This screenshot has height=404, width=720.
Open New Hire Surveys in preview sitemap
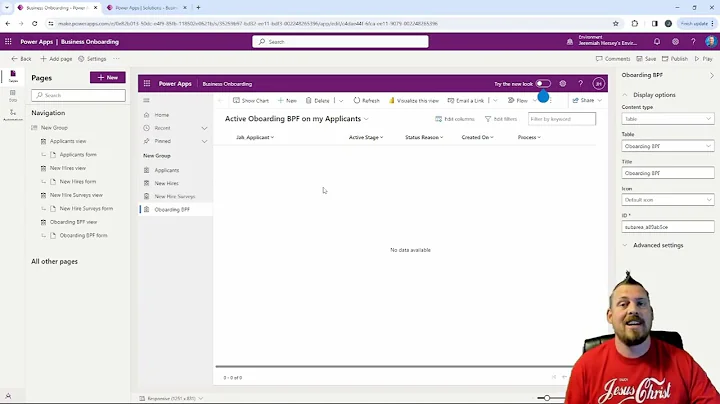click(x=175, y=196)
